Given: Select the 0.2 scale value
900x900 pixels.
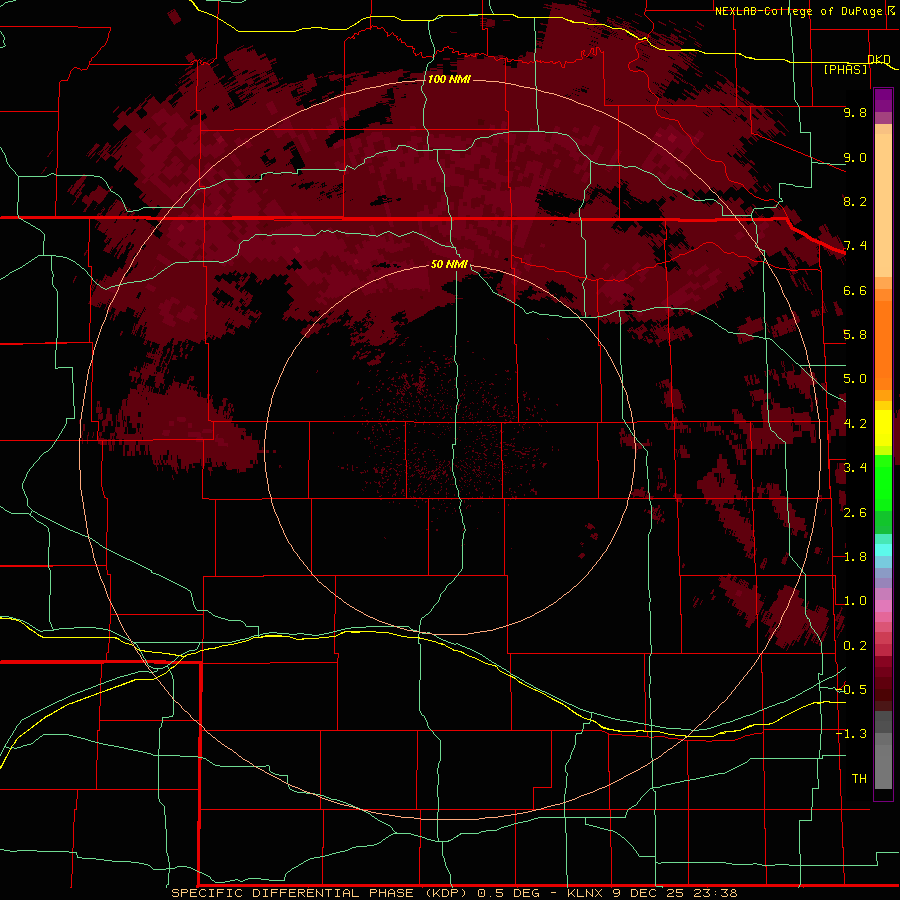Looking at the screenshot, I should (855, 646).
